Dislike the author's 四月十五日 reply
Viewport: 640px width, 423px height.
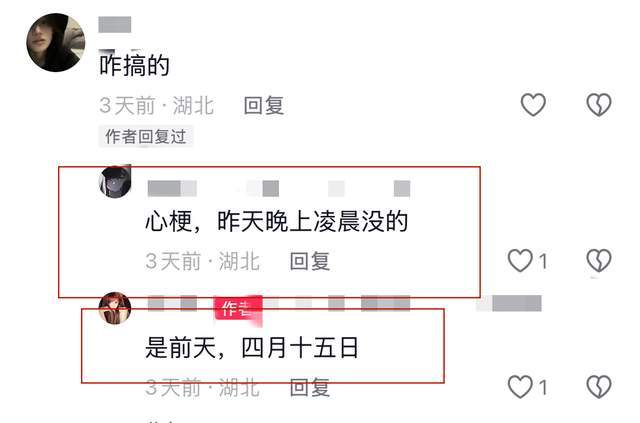[x=599, y=387]
